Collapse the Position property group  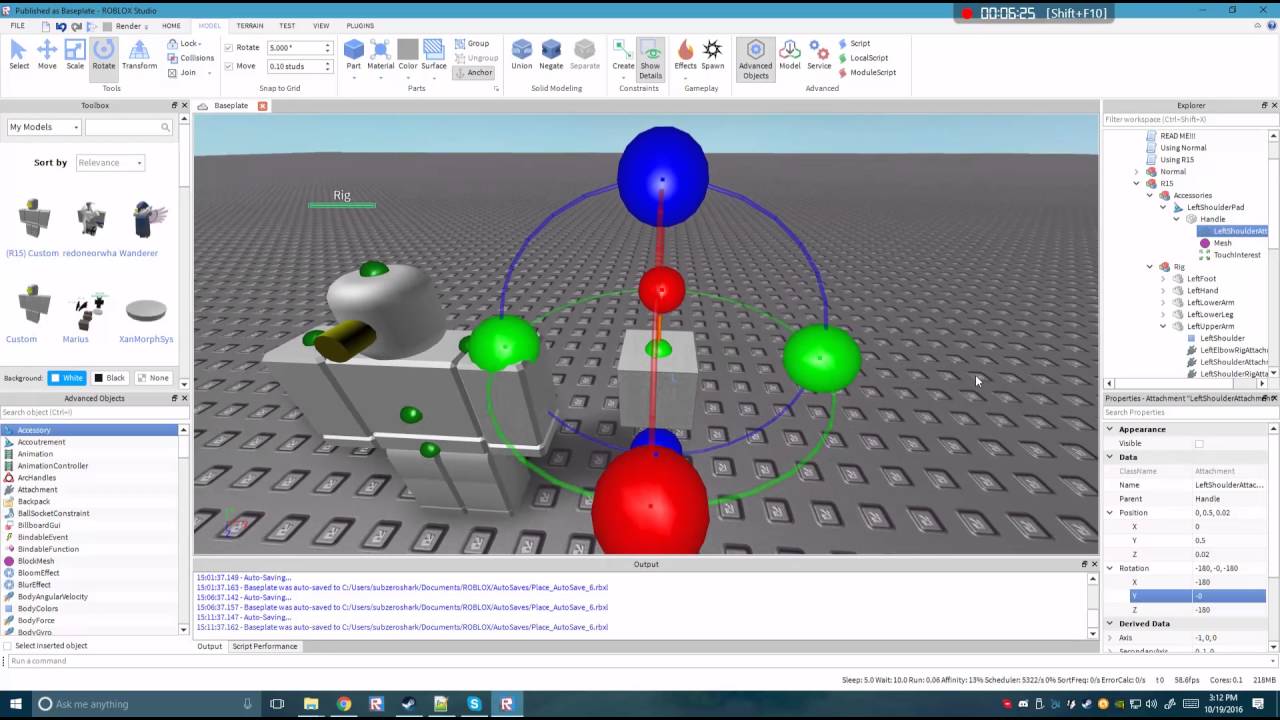[1109, 513]
